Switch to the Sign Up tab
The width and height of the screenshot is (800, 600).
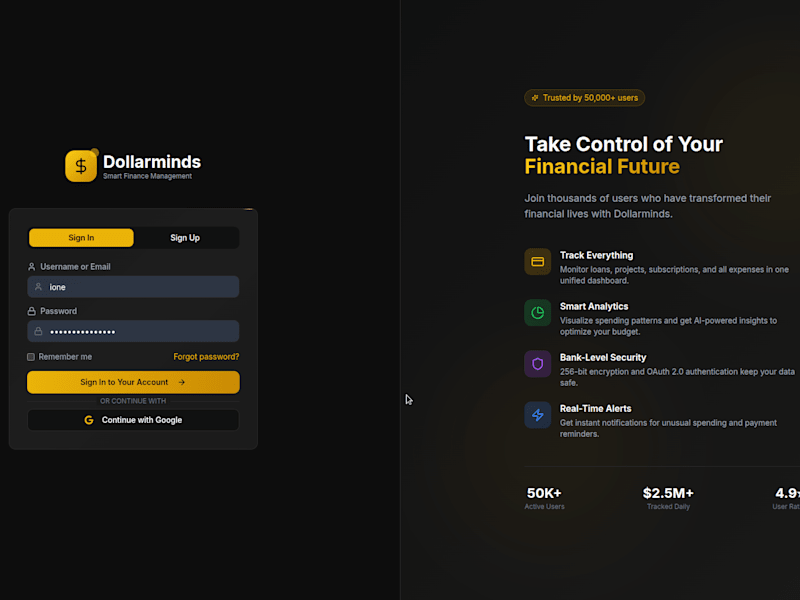click(x=185, y=238)
